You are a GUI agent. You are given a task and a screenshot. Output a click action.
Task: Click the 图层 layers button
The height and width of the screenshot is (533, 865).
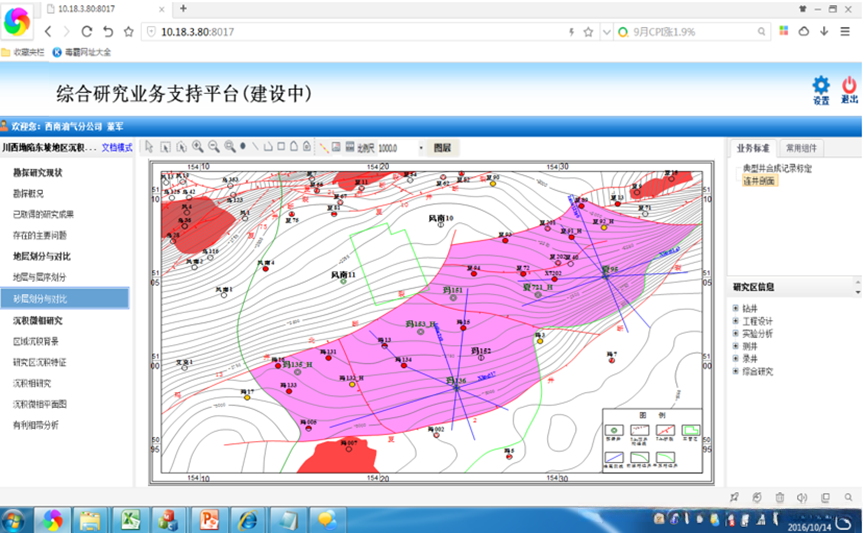point(442,147)
